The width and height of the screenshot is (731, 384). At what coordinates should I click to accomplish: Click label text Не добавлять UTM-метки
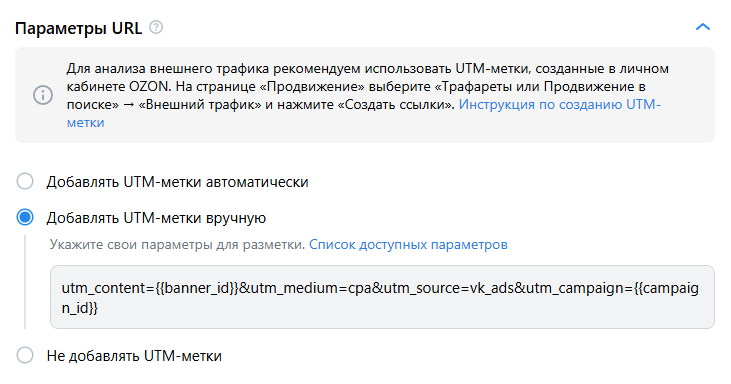coord(134,356)
